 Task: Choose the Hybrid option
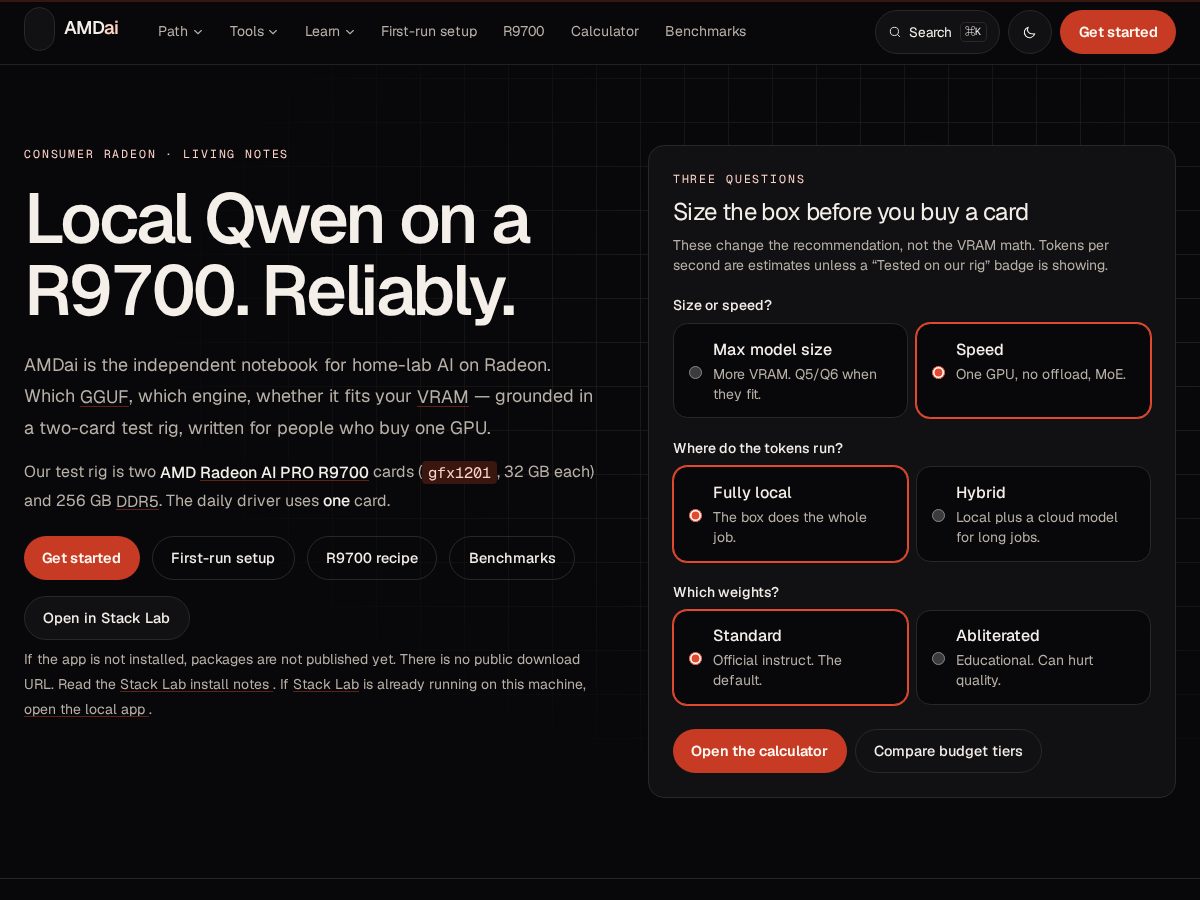(x=1034, y=514)
